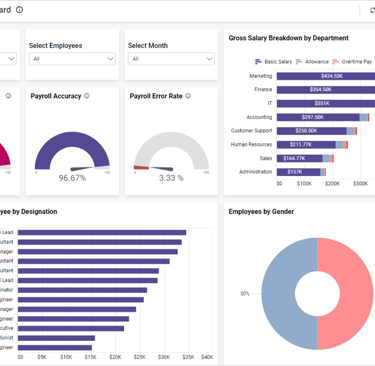
Task: Click the 50% label beside donut chart
Action: tap(245, 294)
